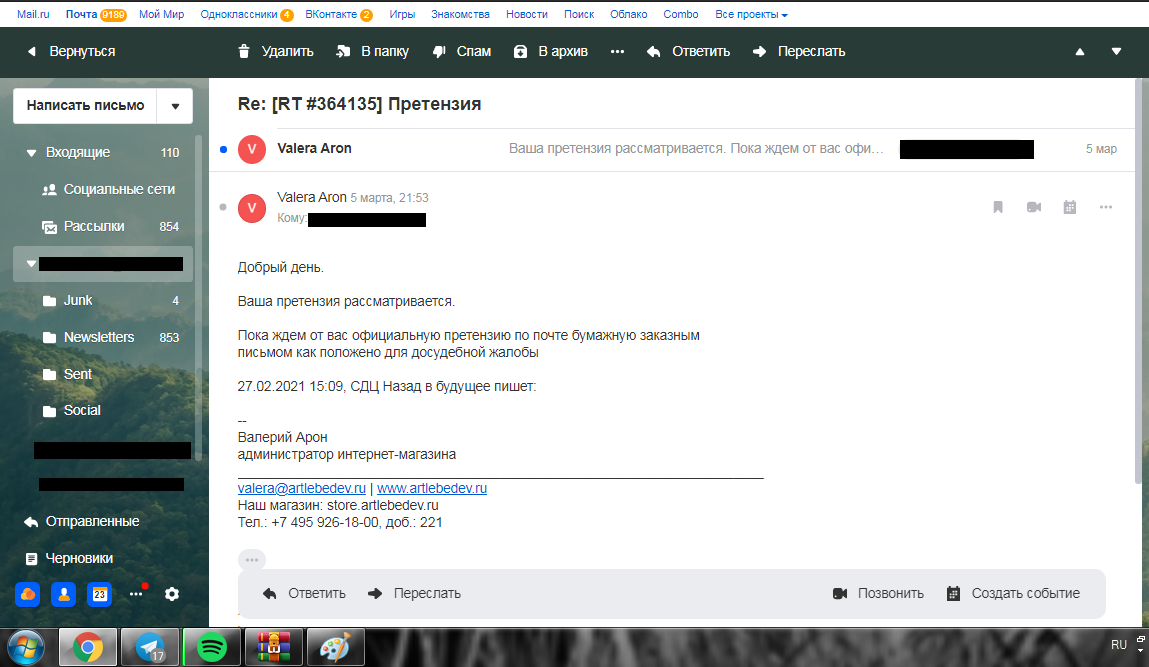Open the www.artlebedev.ru link
Viewport: 1149px width, 667px height.
(x=431, y=489)
